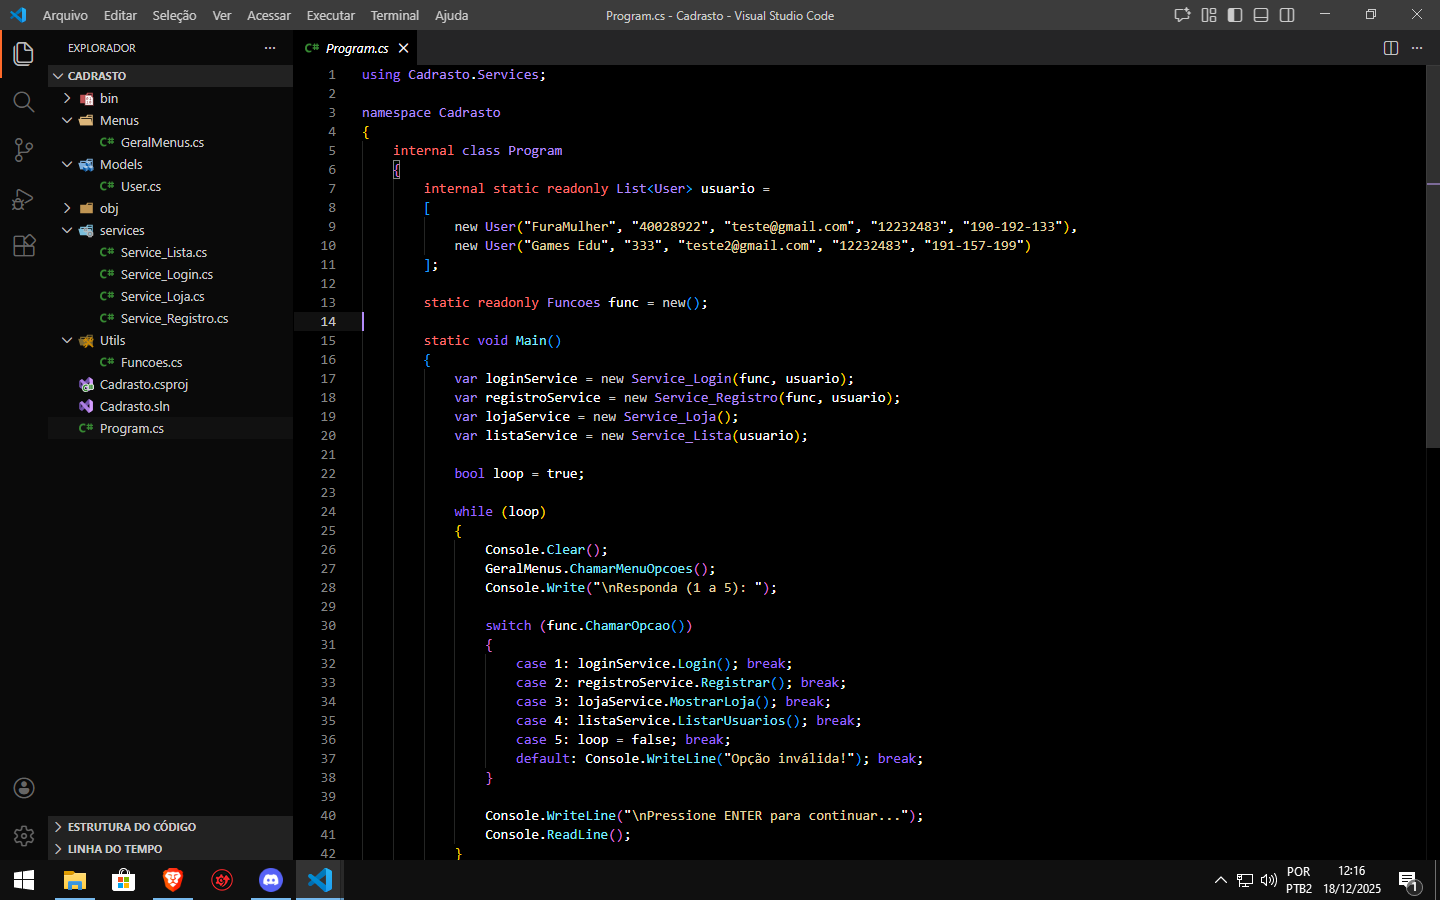Open the Copilot chat icon in title bar

(1182, 15)
